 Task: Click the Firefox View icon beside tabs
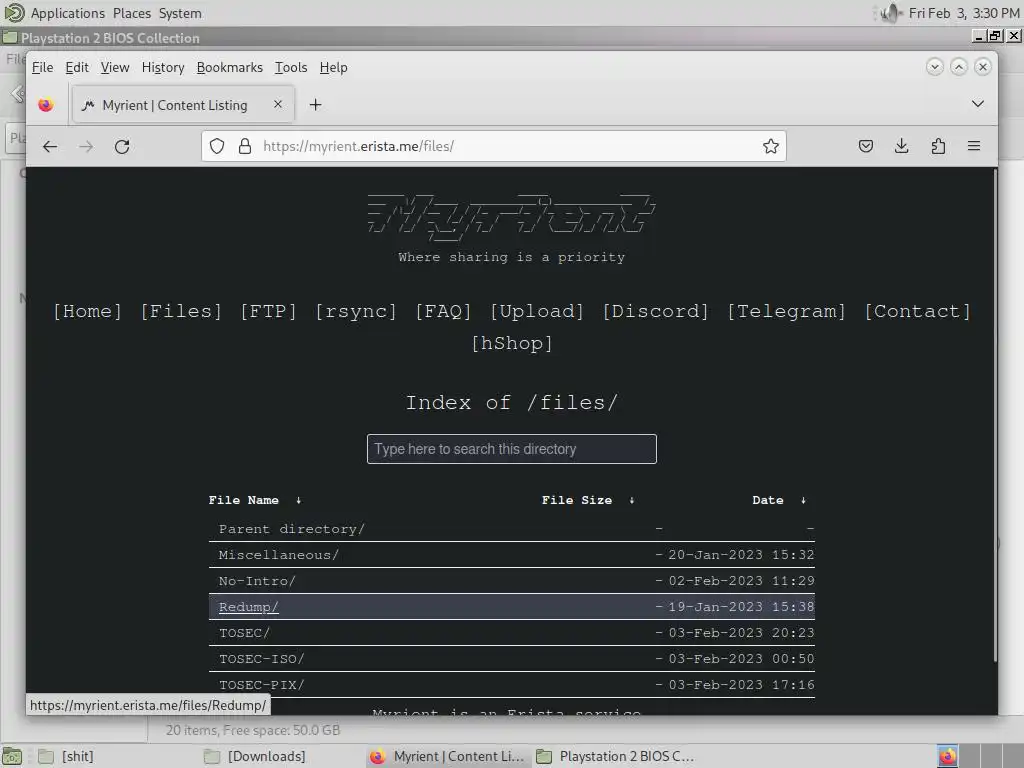[x=46, y=104]
